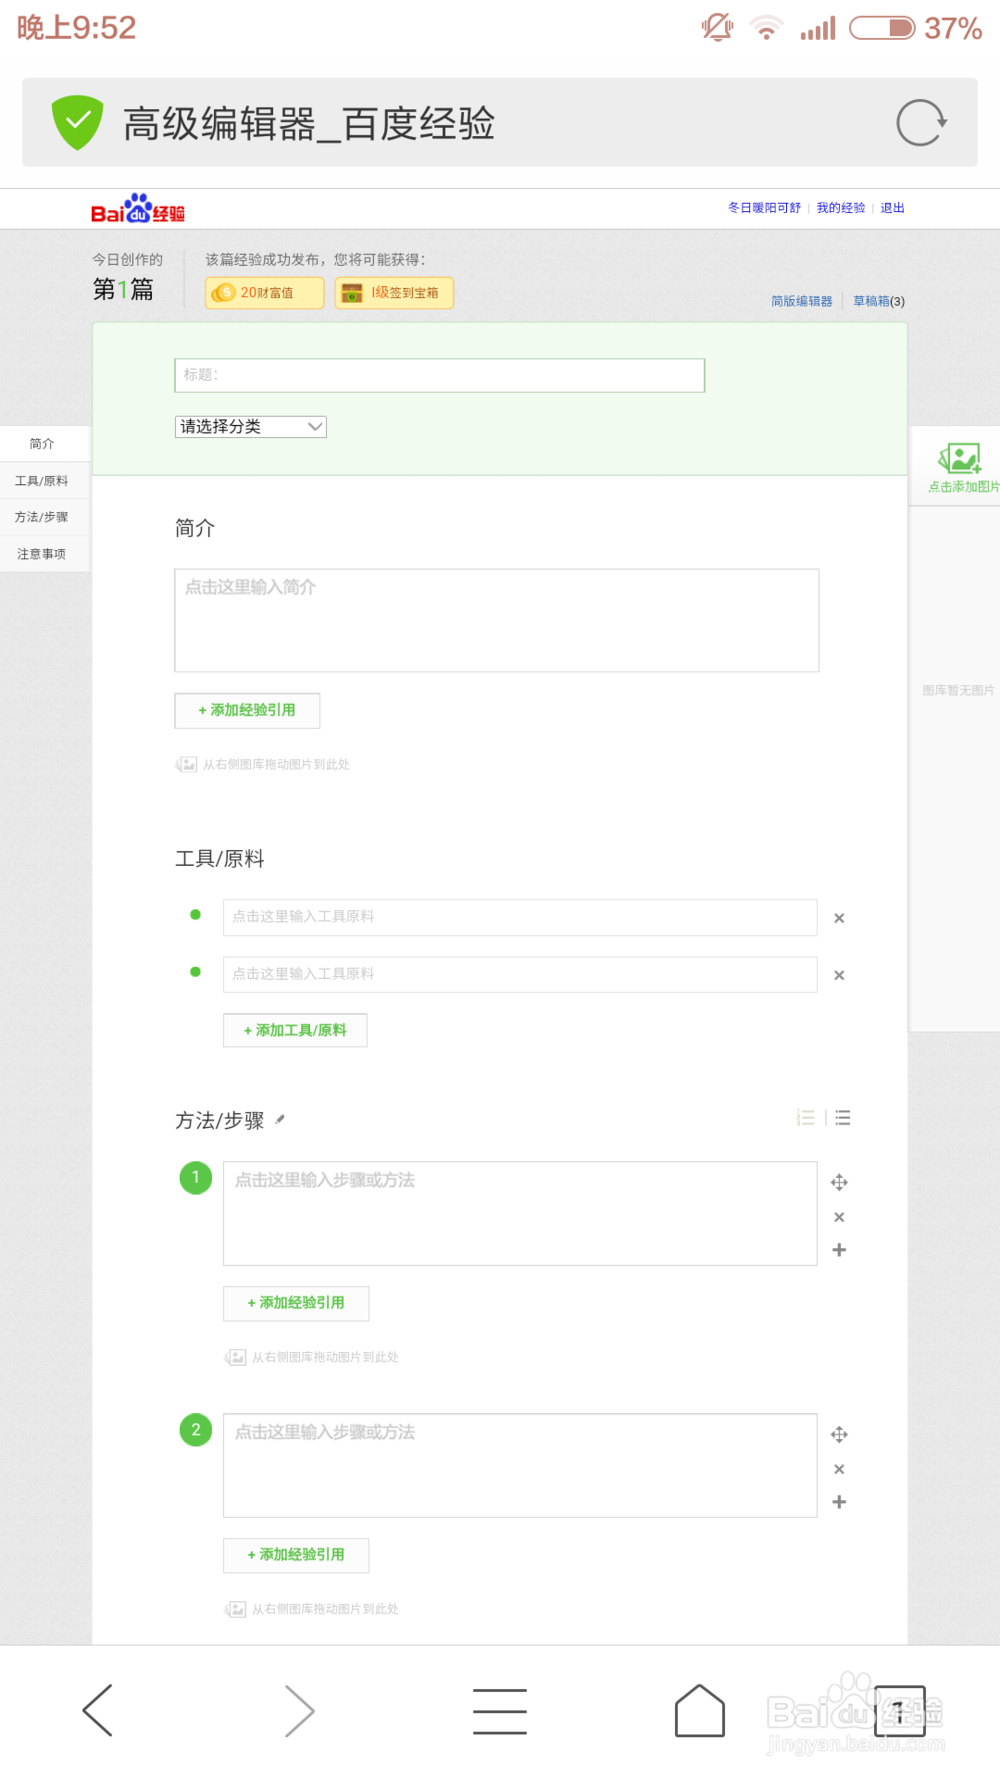This screenshot has height=1778, width=1000.
Task: Reload the page with the refresh icon
Action: [x=921, y=123]
